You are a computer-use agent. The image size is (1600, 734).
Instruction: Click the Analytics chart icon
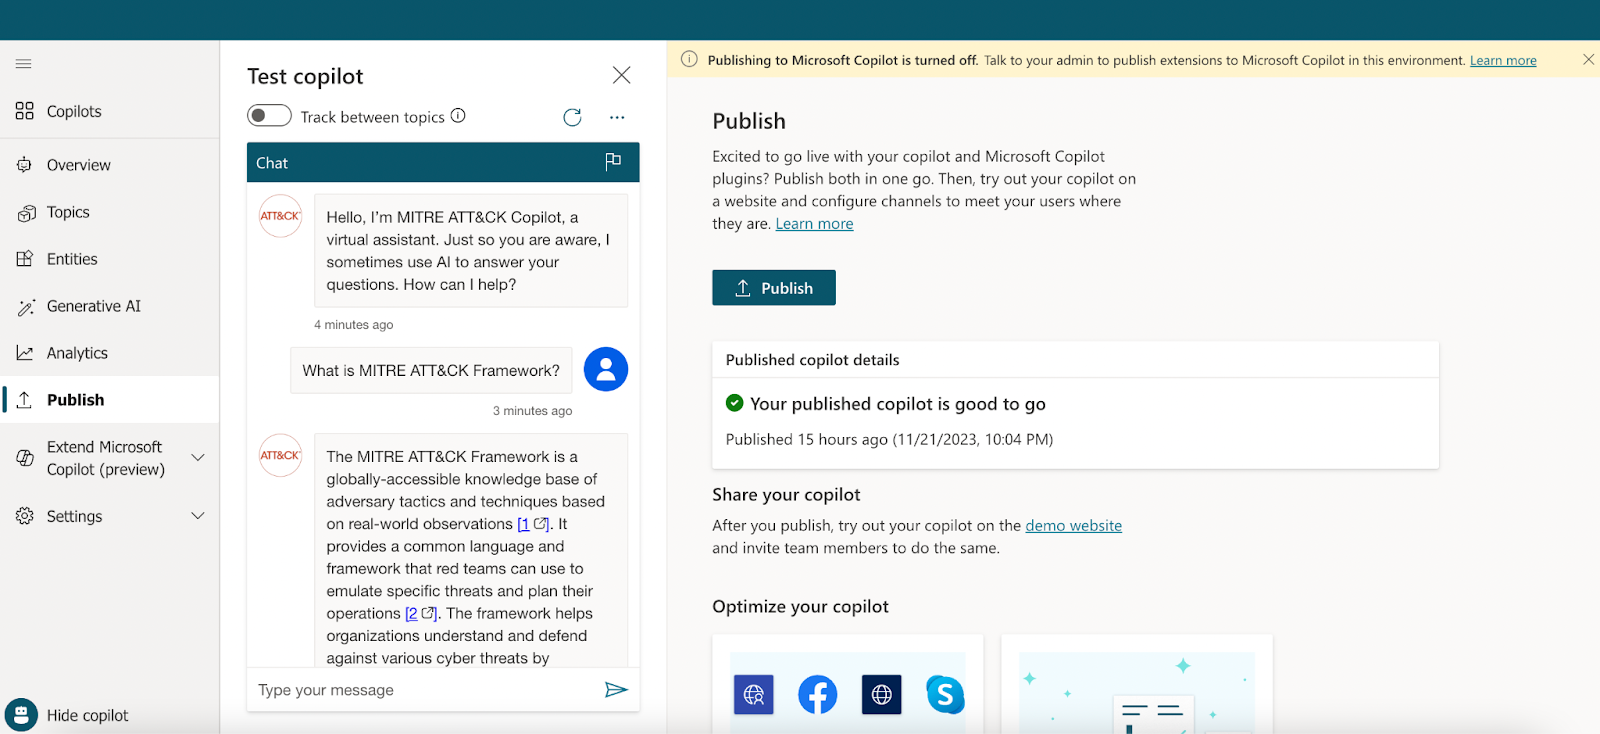(x=25, y=353)
